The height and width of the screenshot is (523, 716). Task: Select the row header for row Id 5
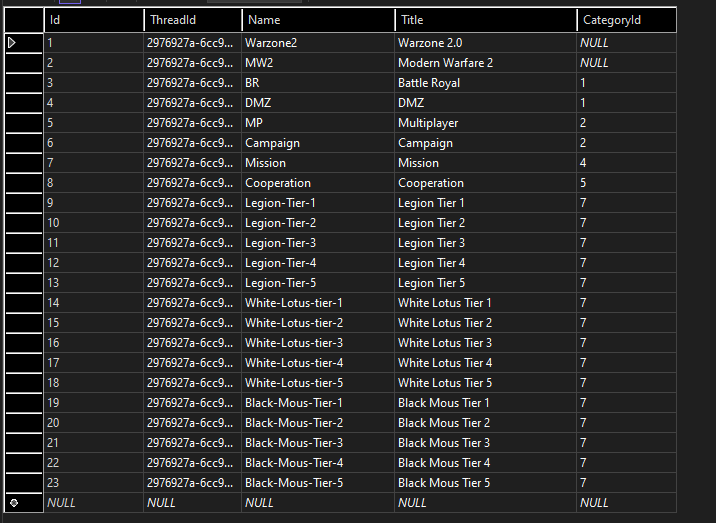(24, 123)
